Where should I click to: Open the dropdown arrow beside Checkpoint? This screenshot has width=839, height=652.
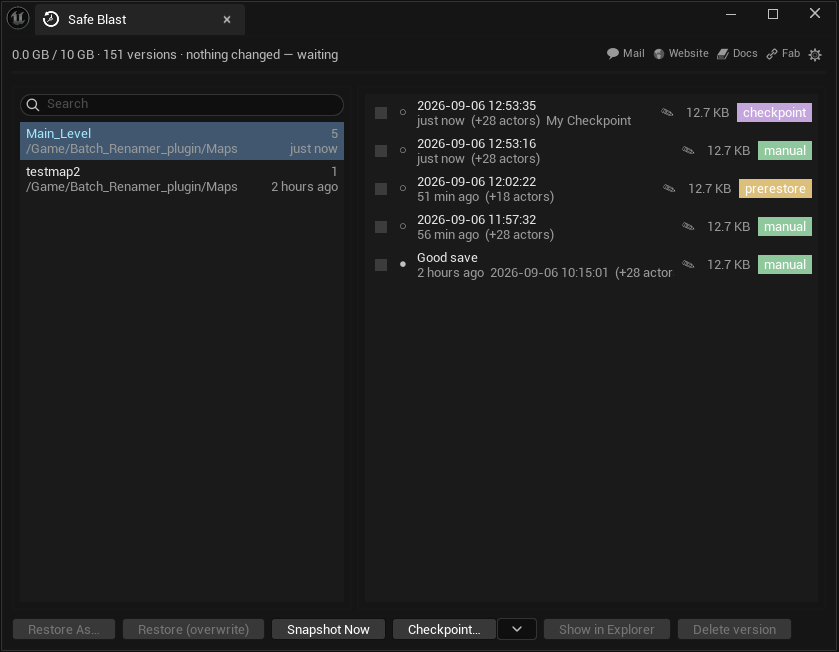517,630
